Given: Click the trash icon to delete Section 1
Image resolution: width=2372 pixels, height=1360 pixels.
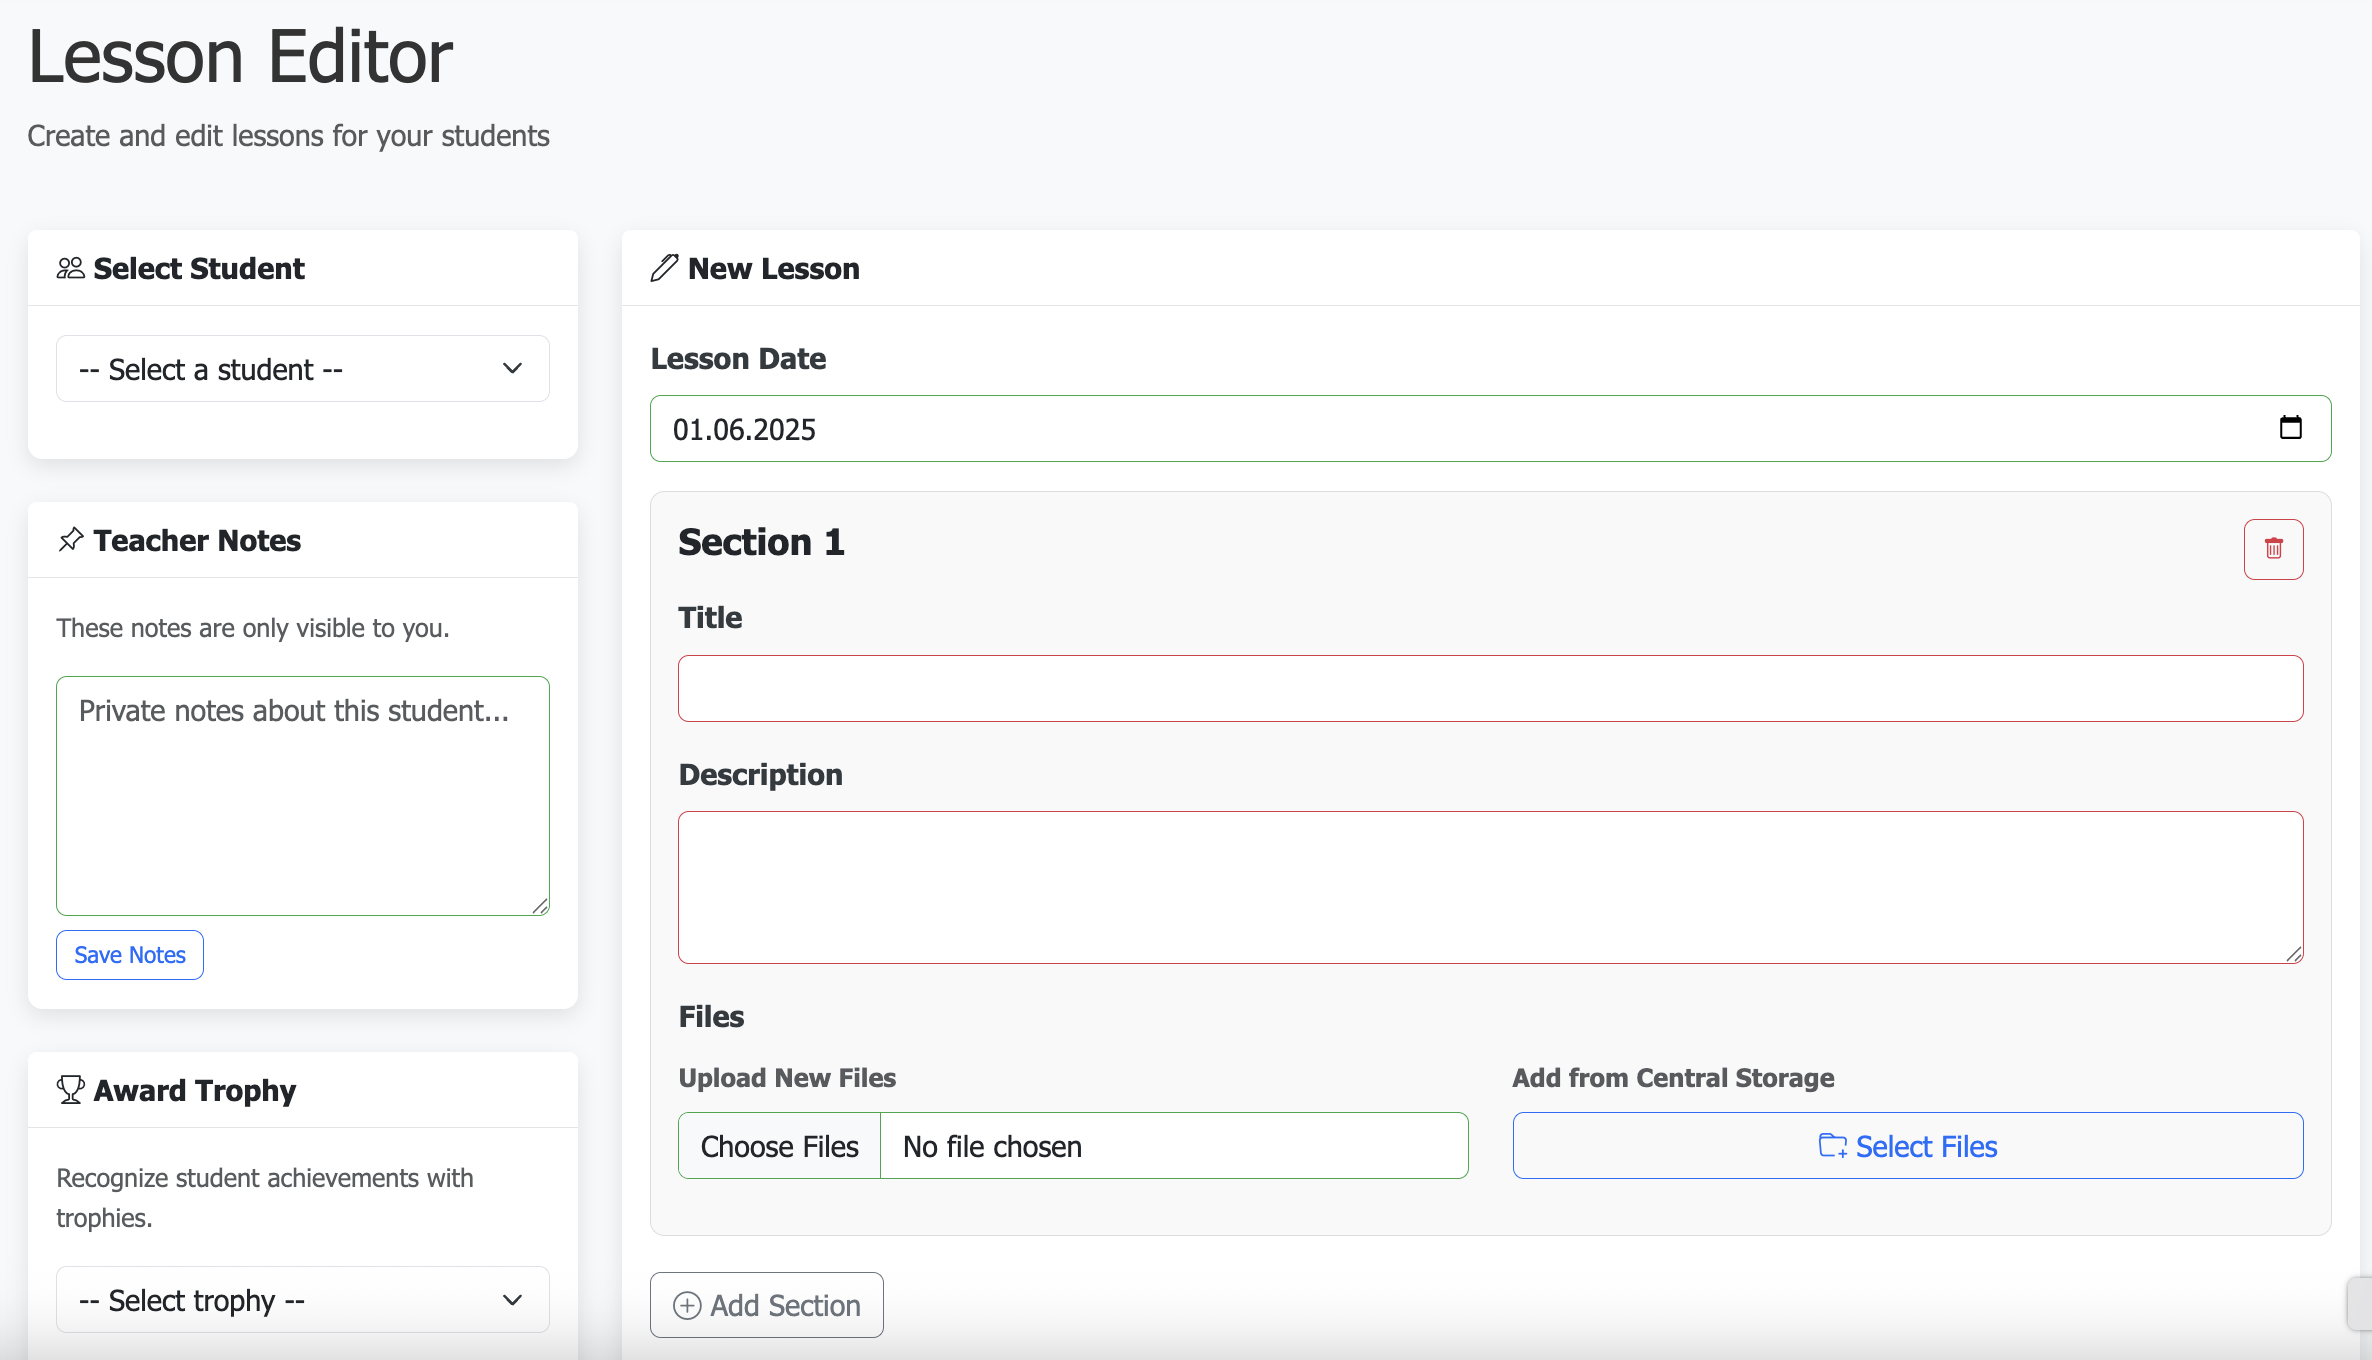Looking at the screenshot, I should click(2273, 549).
